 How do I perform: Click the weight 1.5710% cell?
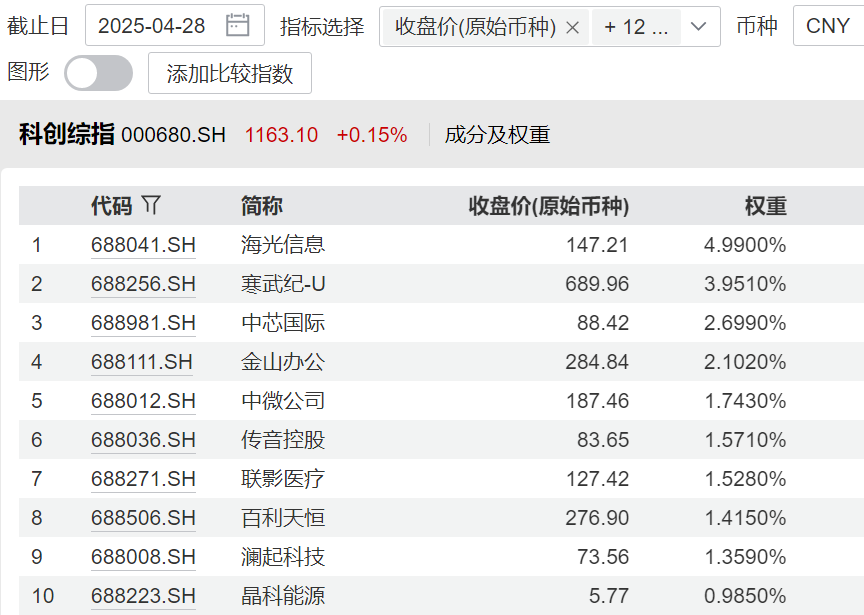[746, 440]
